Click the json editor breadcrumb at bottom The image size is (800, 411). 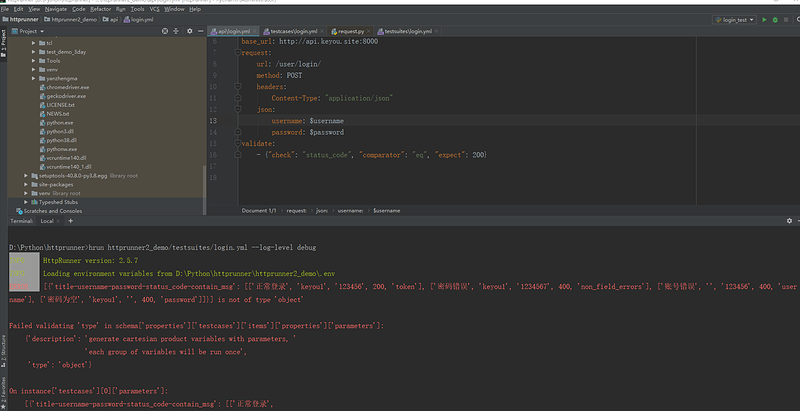(322, 211)
